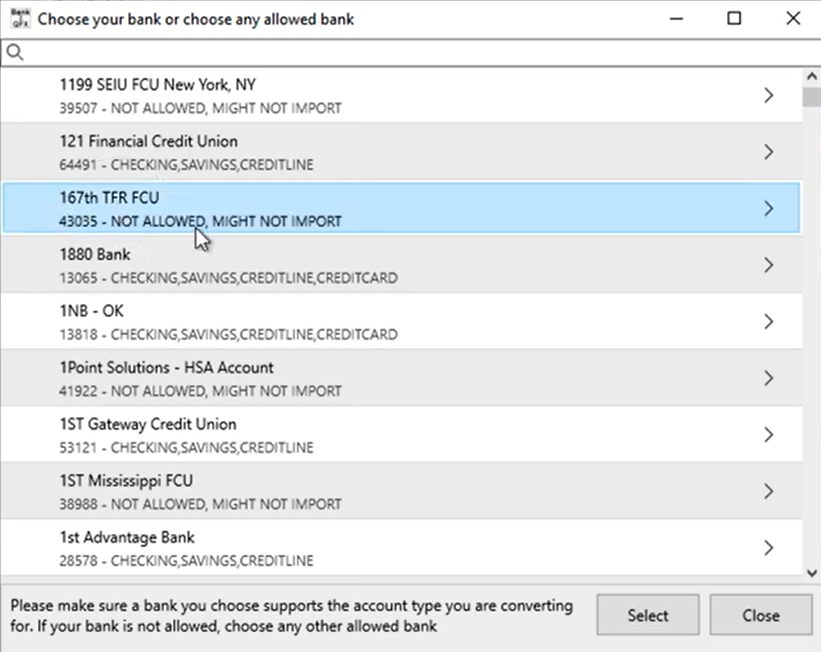Image resolution: width=821 pixels, height=652 pixels.
Task: Select bank name 1ST Mississippi FCU
Action: (x=126, y=481)
